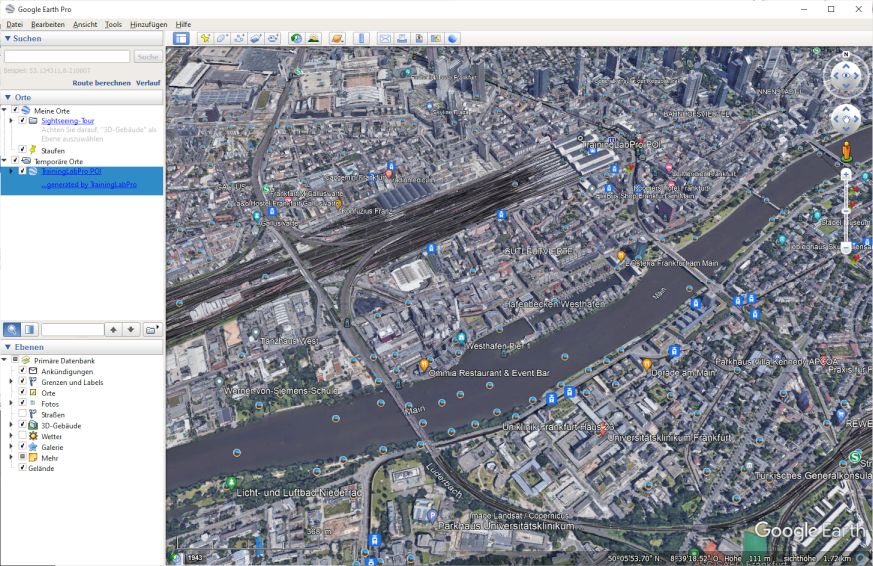
Task: Uncheck the Ankündigungen layer checkbox
Action: 23,371
